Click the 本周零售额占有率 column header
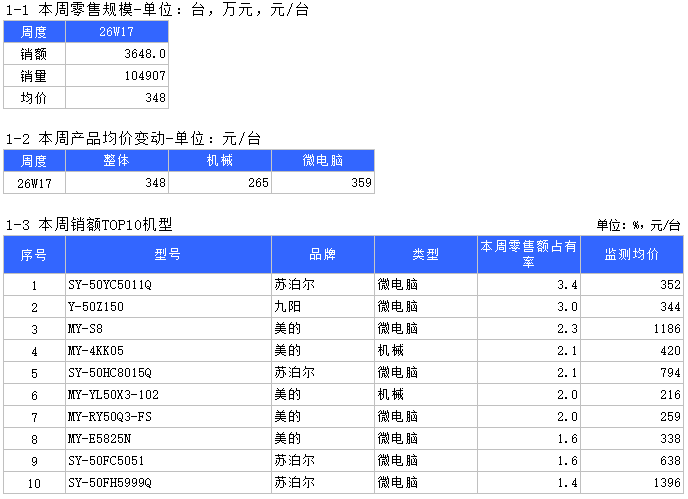Image resolution: width=688 pixels, height=499 pixels. point(528,254)
